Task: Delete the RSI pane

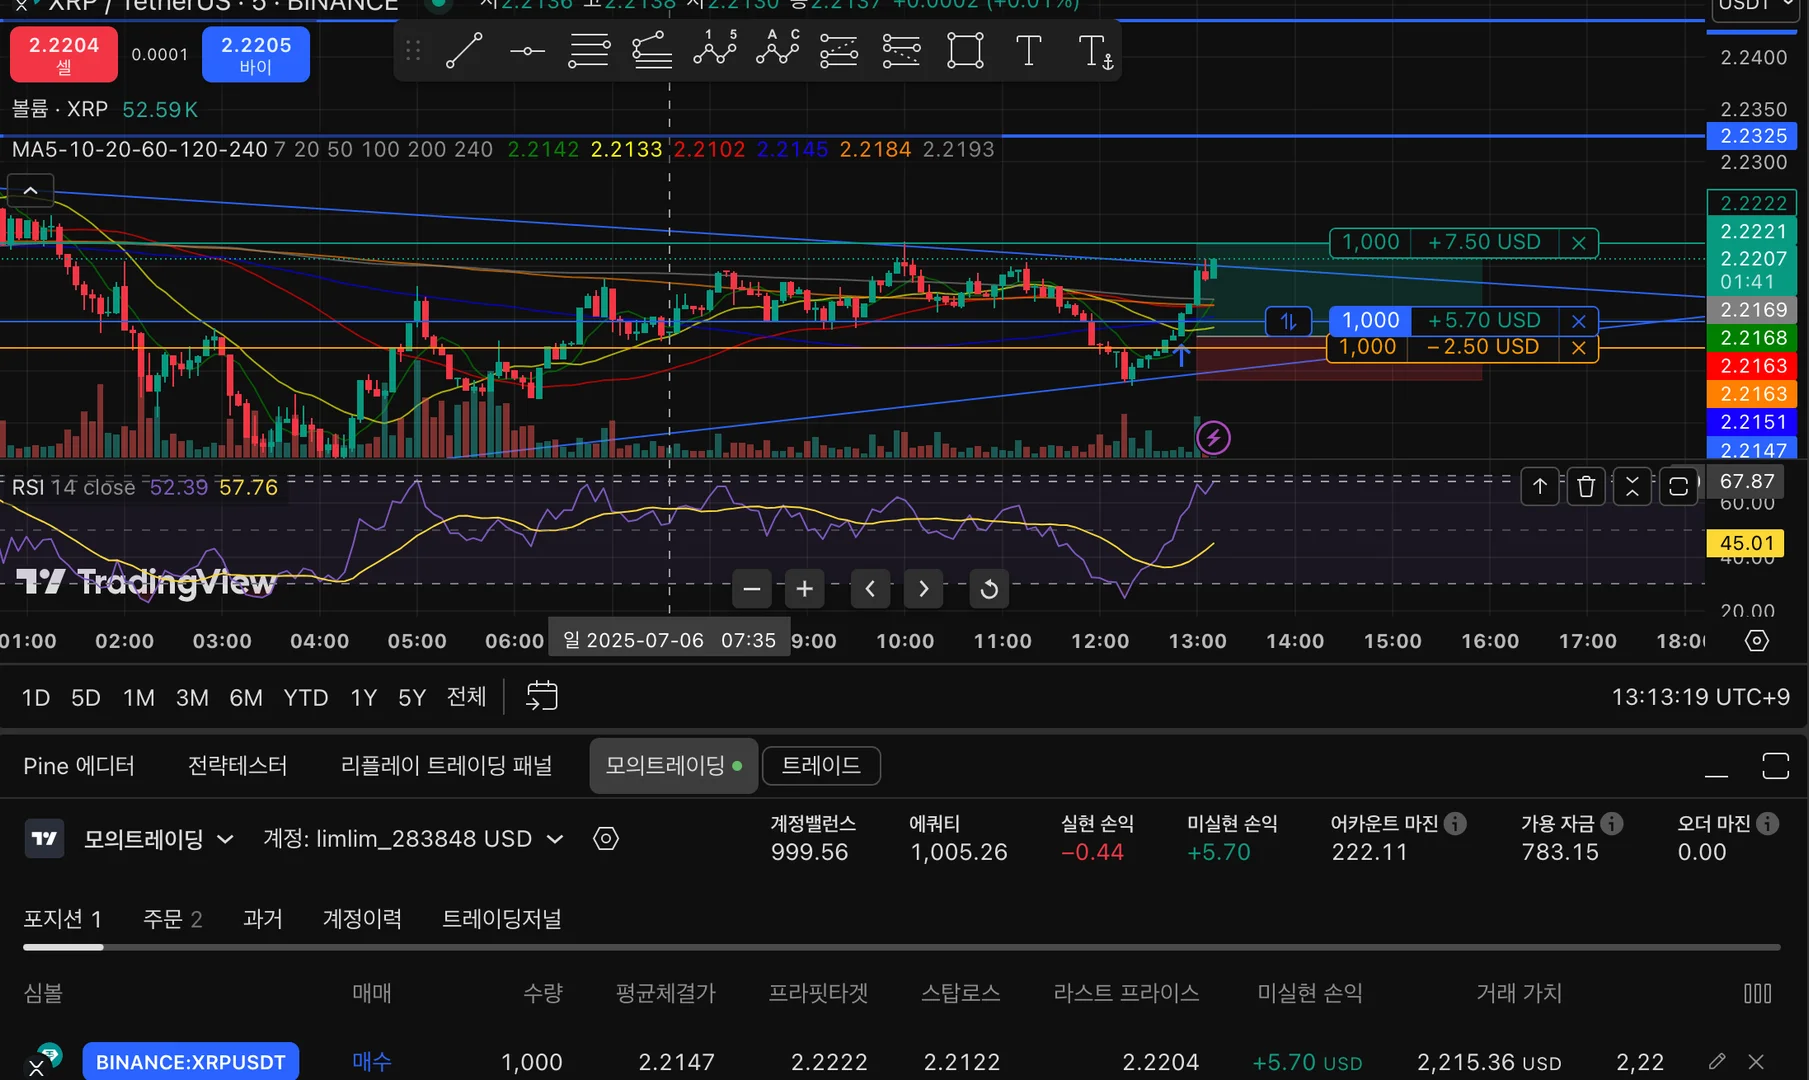Action: pyautogui.click(x=1586, y=486)
